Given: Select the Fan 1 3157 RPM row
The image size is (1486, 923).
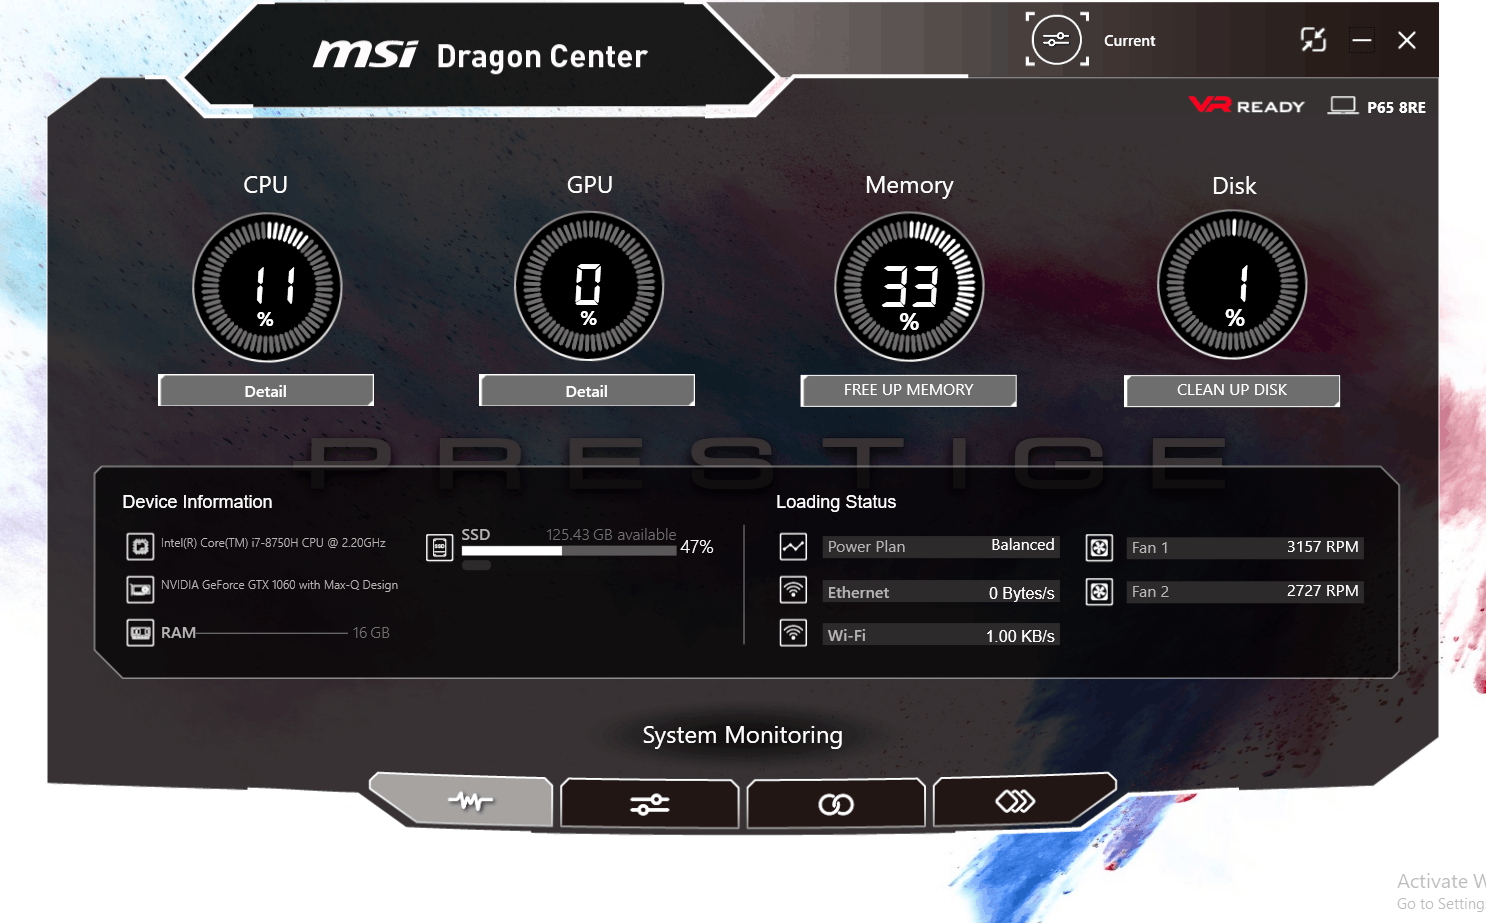Looking at the screenshot, I should point(1245,547).
